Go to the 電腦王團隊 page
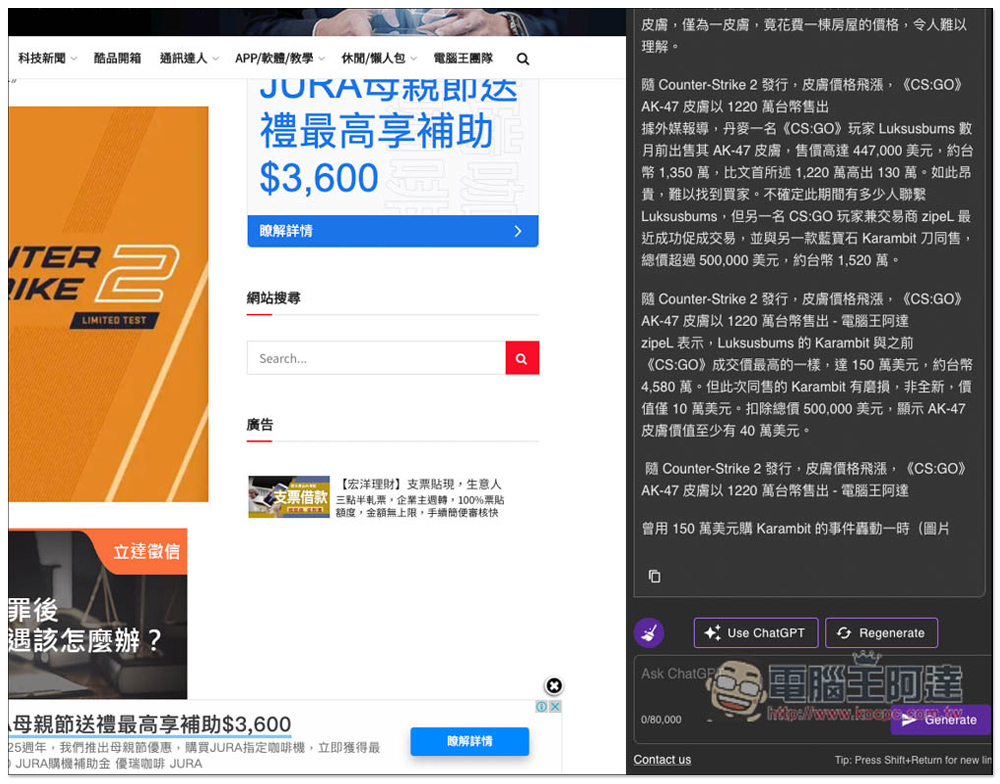 [463, 59]
